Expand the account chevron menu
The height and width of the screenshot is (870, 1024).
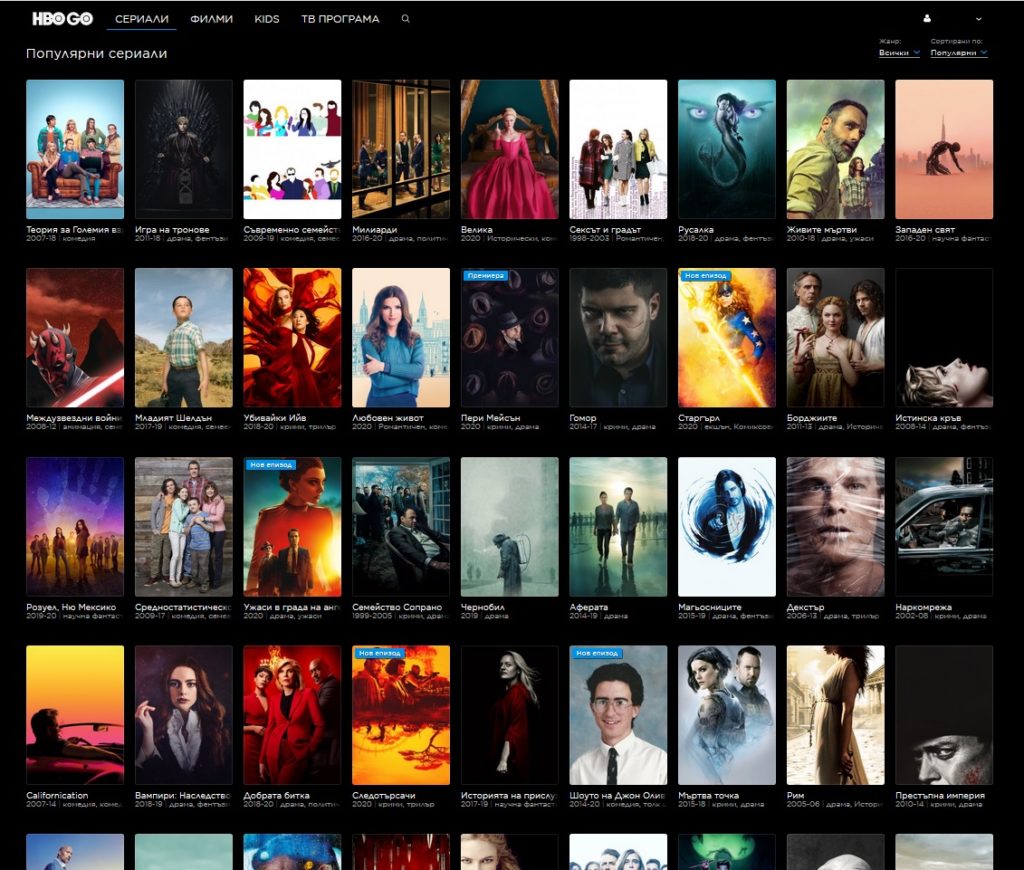pos(978,19)
